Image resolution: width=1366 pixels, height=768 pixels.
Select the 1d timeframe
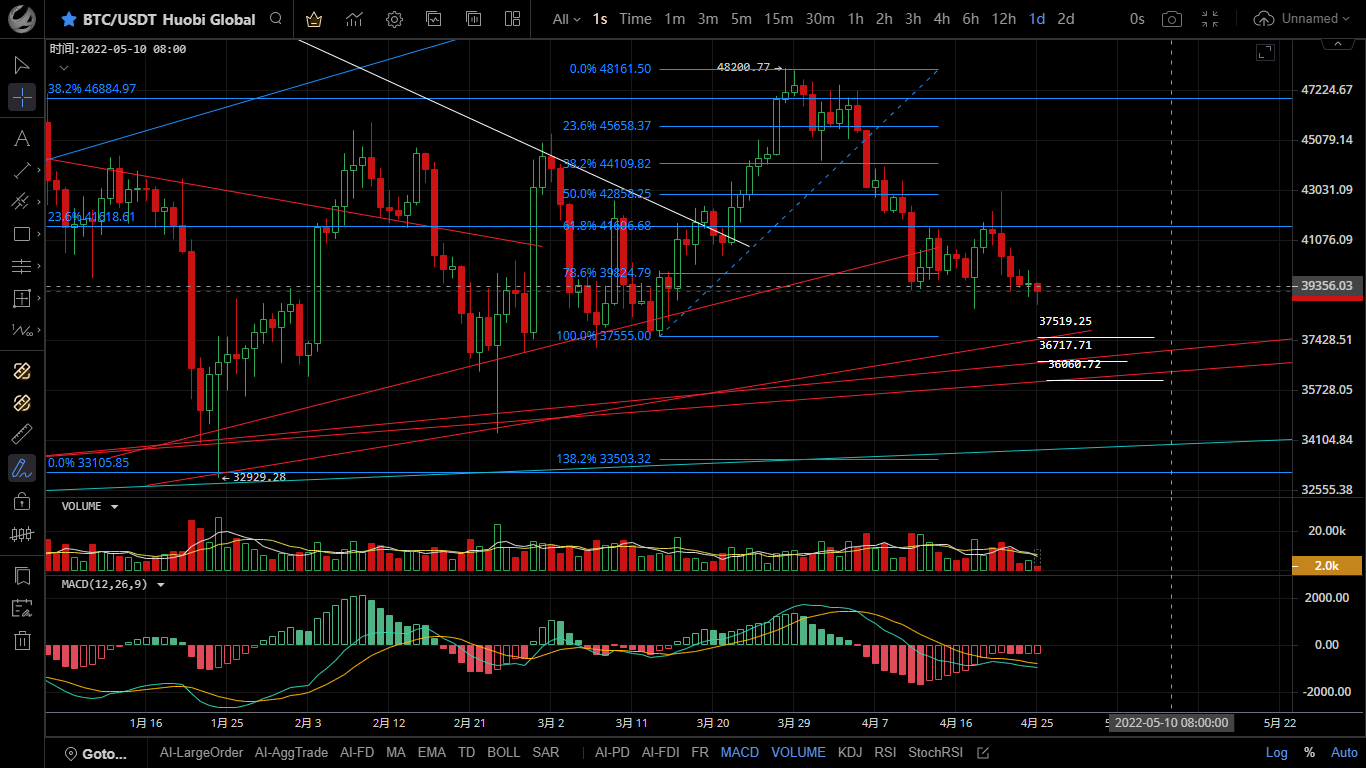(1037, 19)
